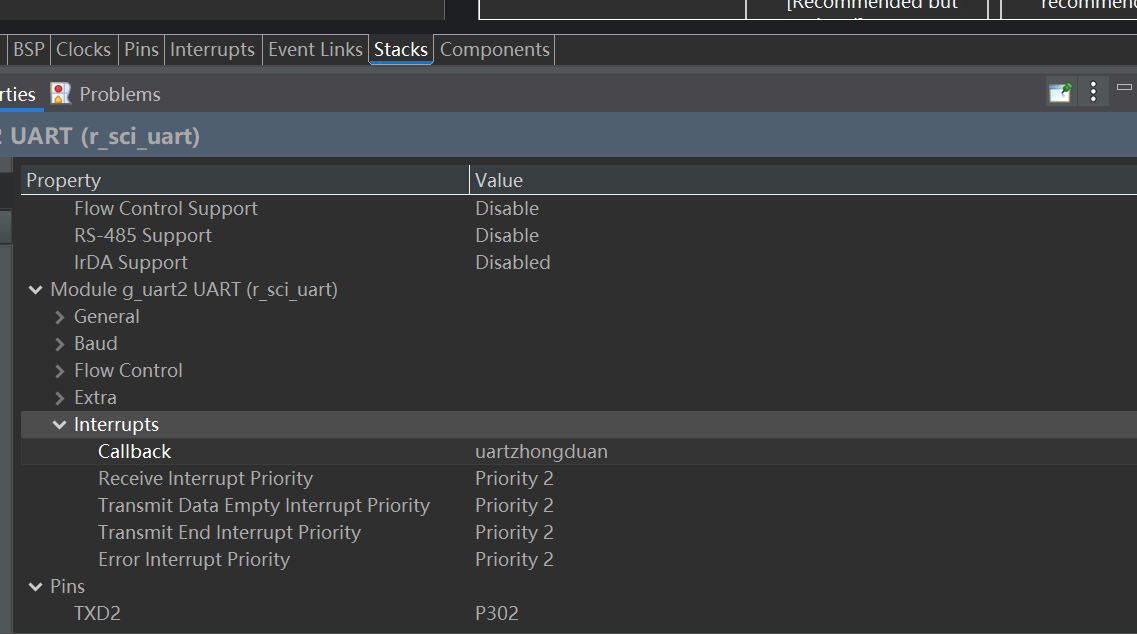
Task: Collapse the Pins section
Action: (35, 587)
